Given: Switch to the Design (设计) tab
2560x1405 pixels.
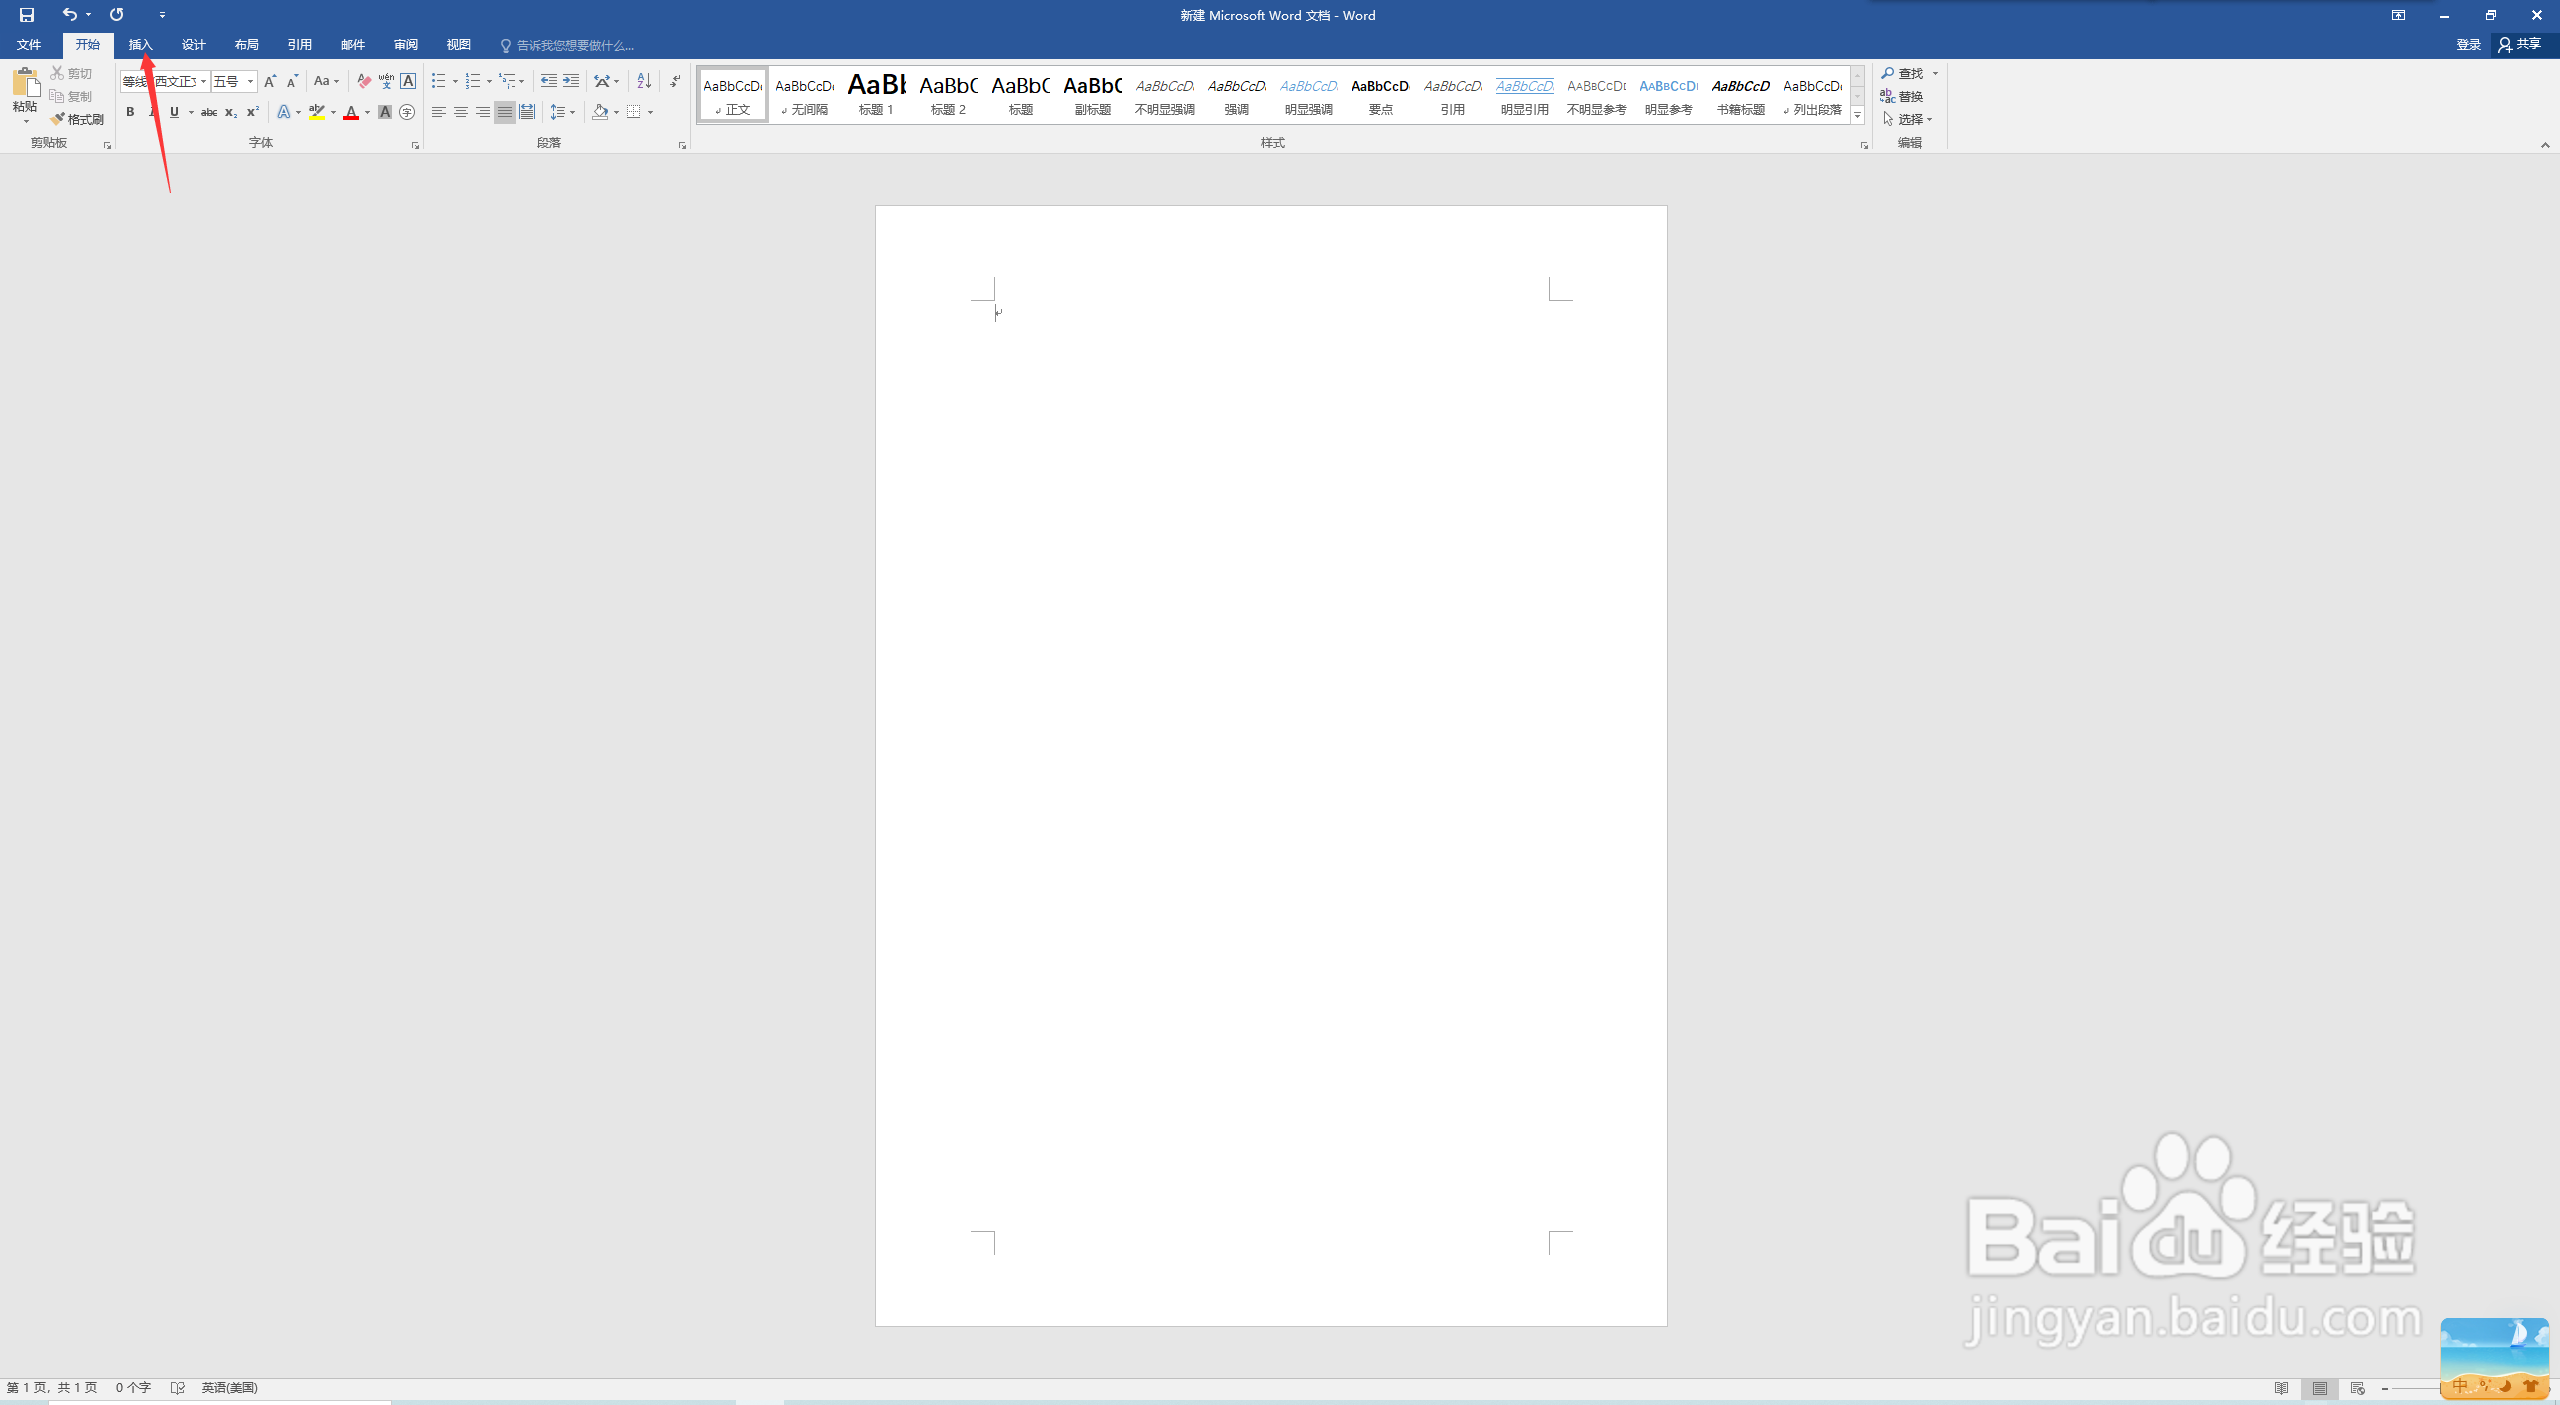Looking at the screenshot, I should point(194,45).
